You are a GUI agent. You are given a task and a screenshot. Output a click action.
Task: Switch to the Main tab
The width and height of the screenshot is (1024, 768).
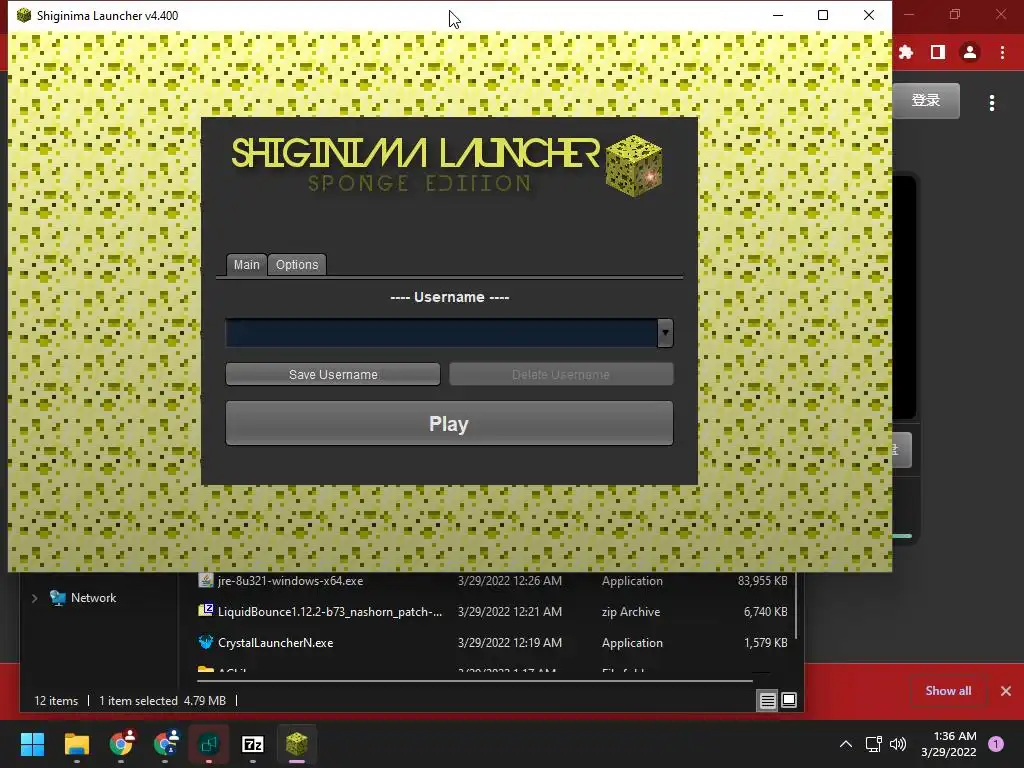[246, 264]
